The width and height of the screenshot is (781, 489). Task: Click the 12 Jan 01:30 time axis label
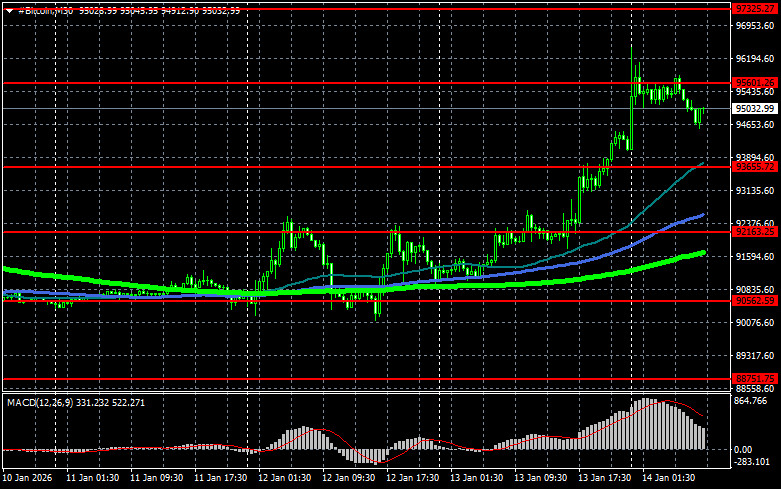[284, 478]
